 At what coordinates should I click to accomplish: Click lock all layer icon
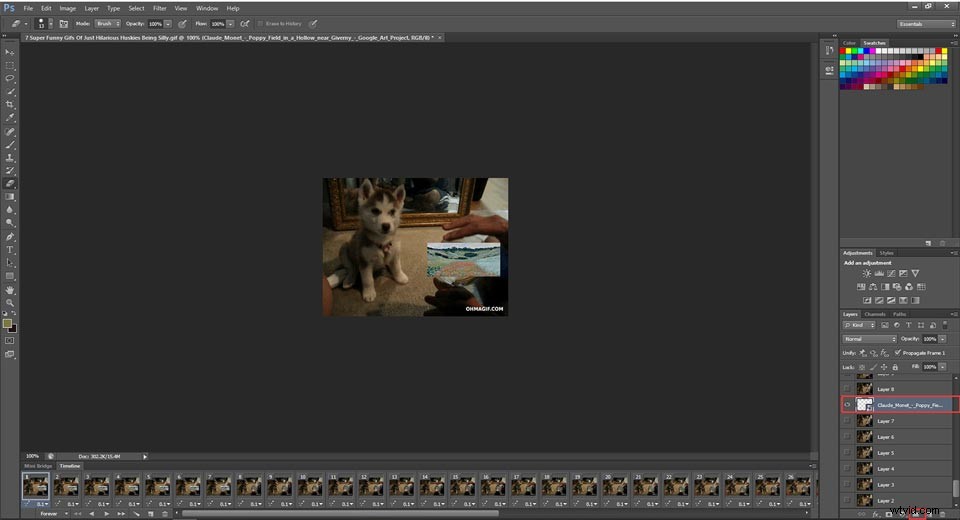click(895, 367)
